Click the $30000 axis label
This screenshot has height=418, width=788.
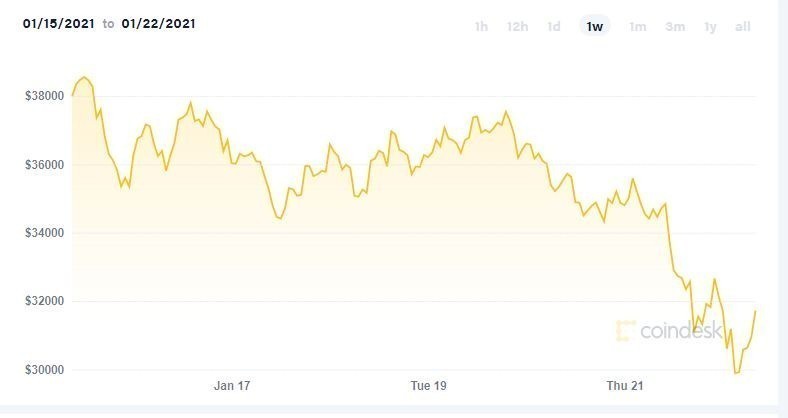(45, 370)
